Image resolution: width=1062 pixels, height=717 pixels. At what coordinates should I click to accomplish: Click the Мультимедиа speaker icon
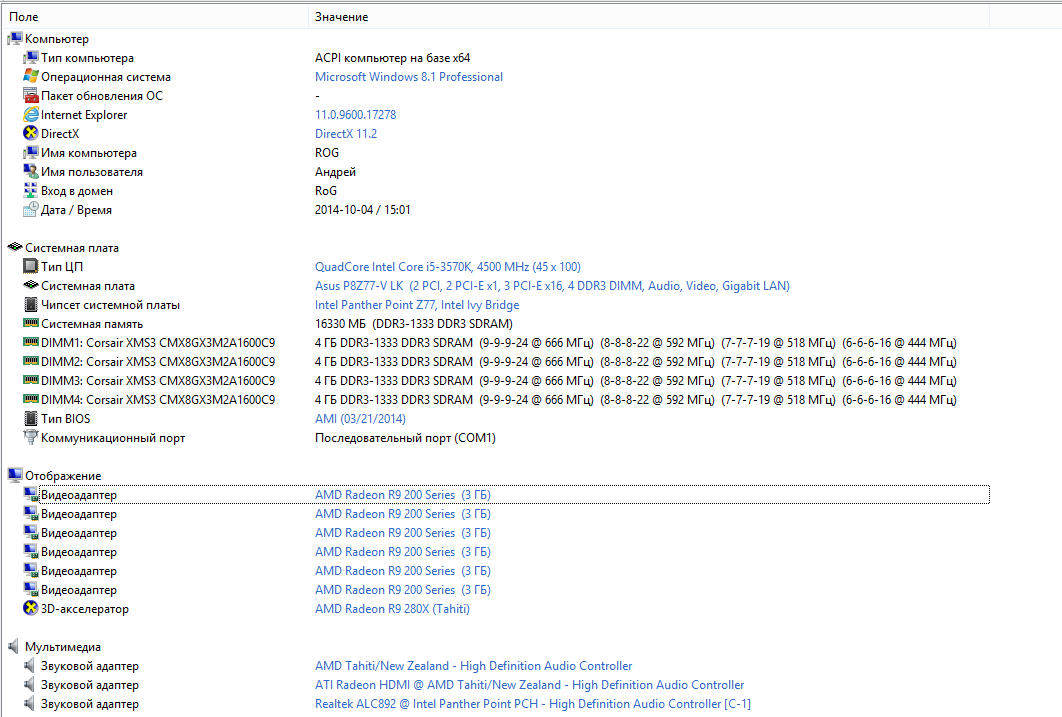(x=15, y=646)
